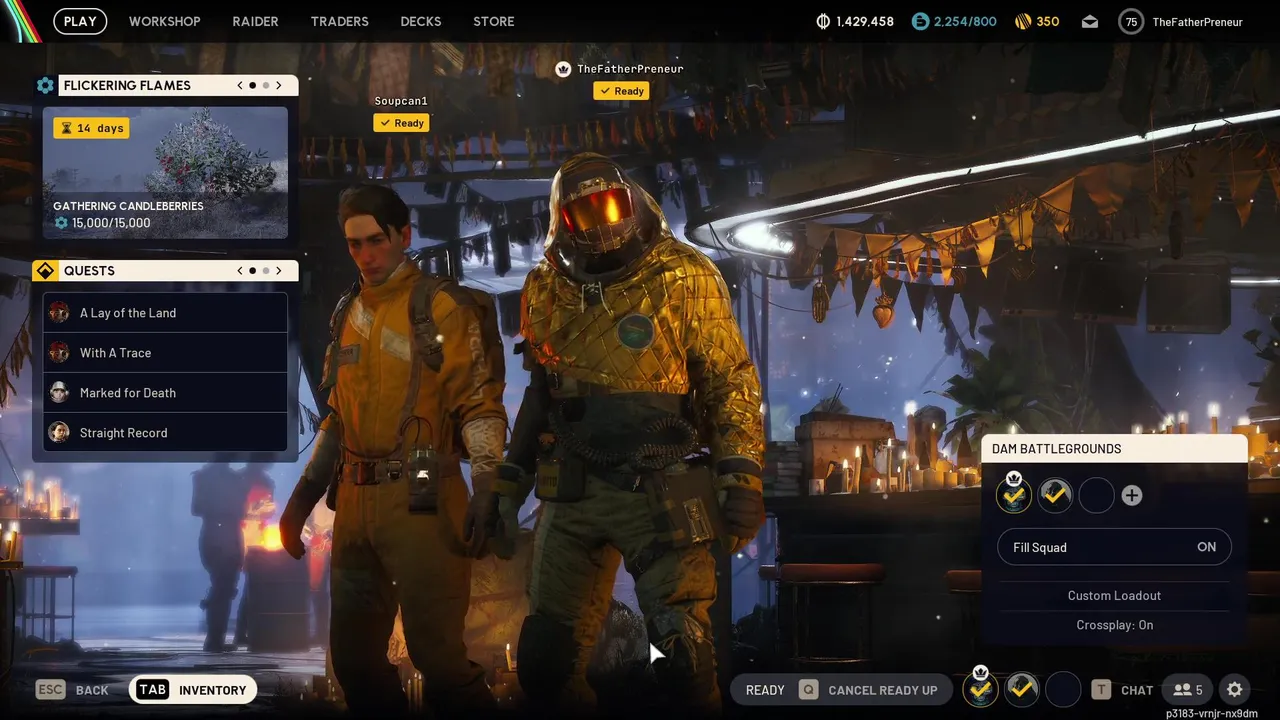Toggle Fill Squad ON setting
This screenshot has height=720, width=1280.
tap(1114, 547)
